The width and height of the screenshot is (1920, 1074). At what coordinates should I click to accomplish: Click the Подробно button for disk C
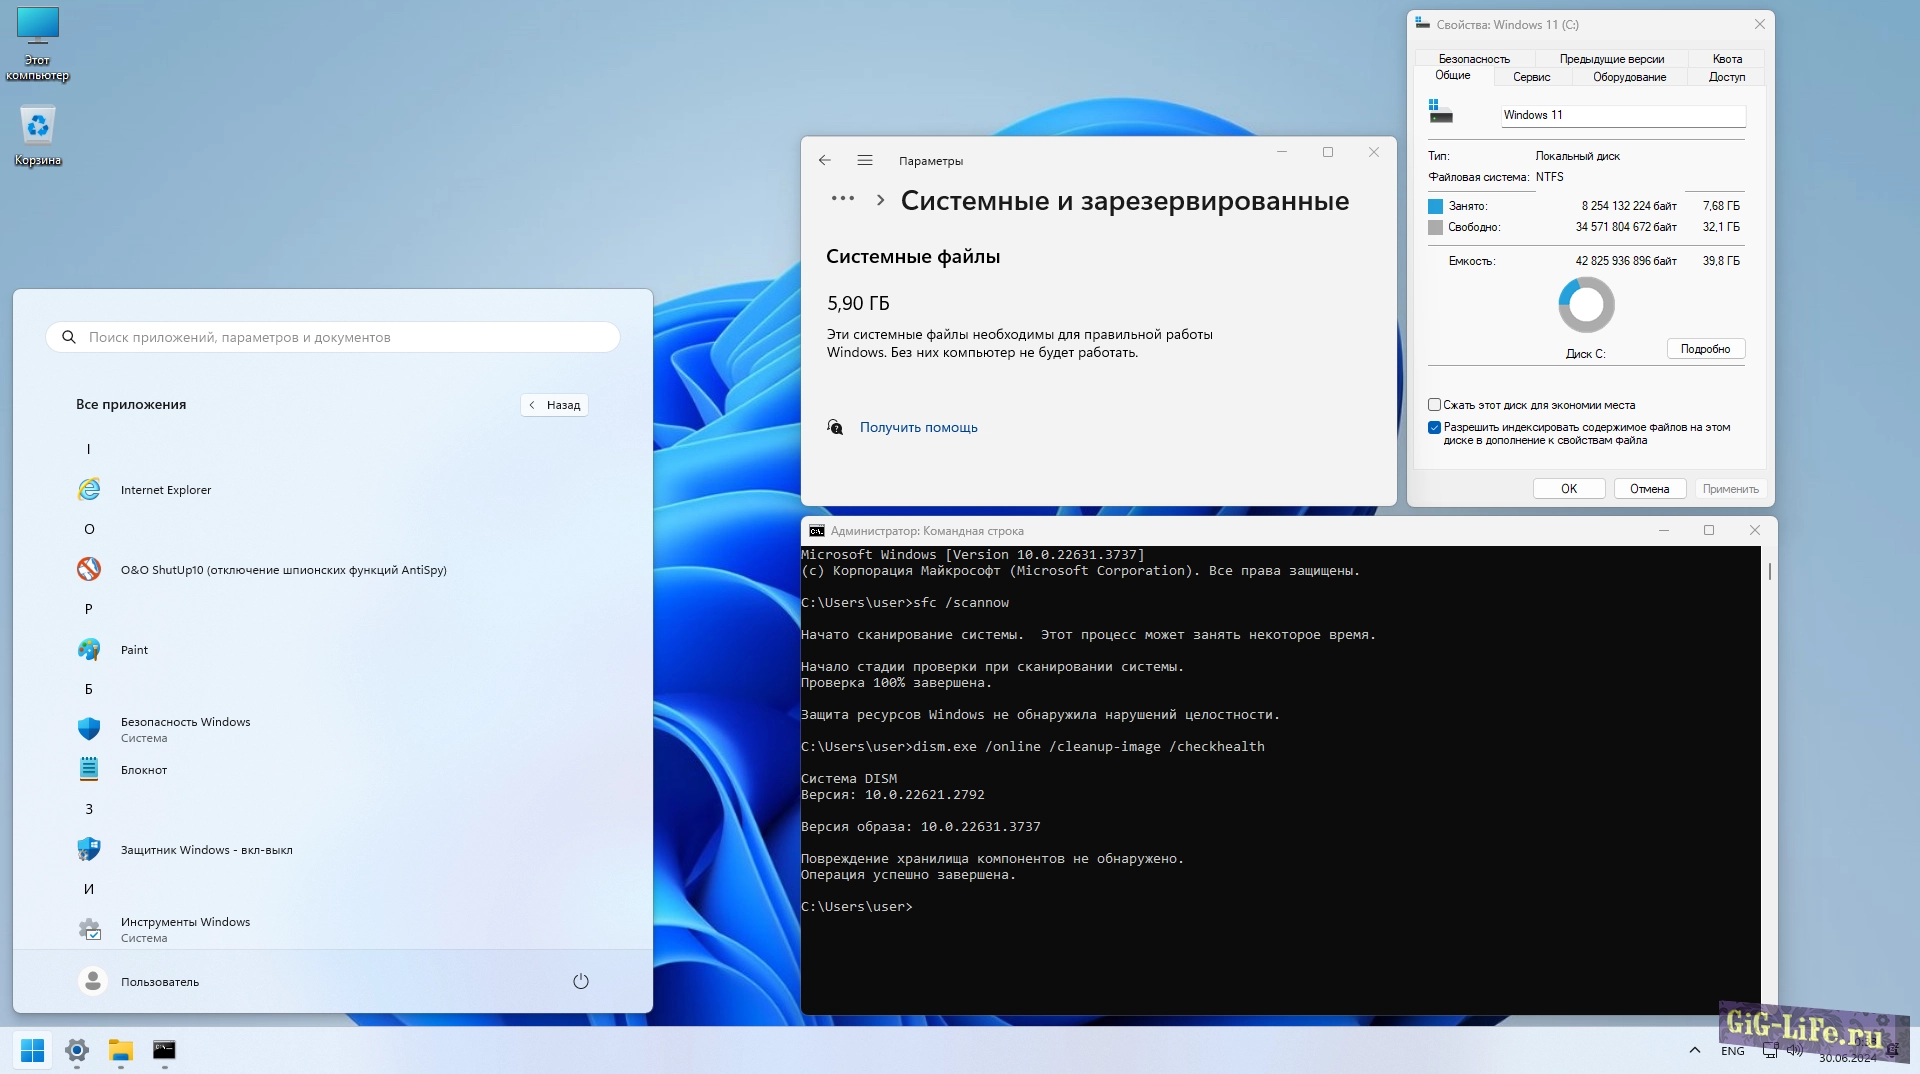coord(1705,349)
